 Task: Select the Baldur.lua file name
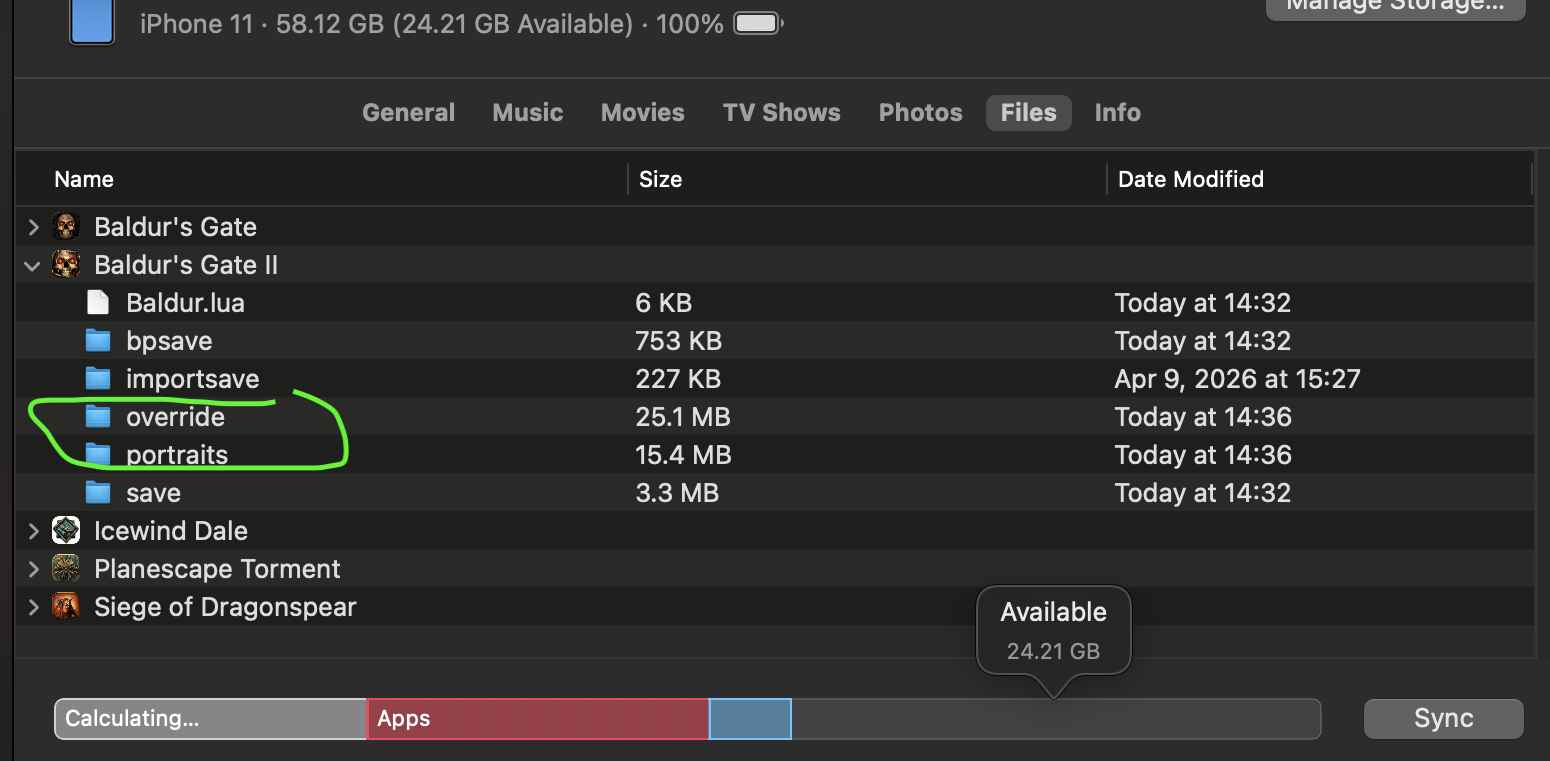coord(185,303)
